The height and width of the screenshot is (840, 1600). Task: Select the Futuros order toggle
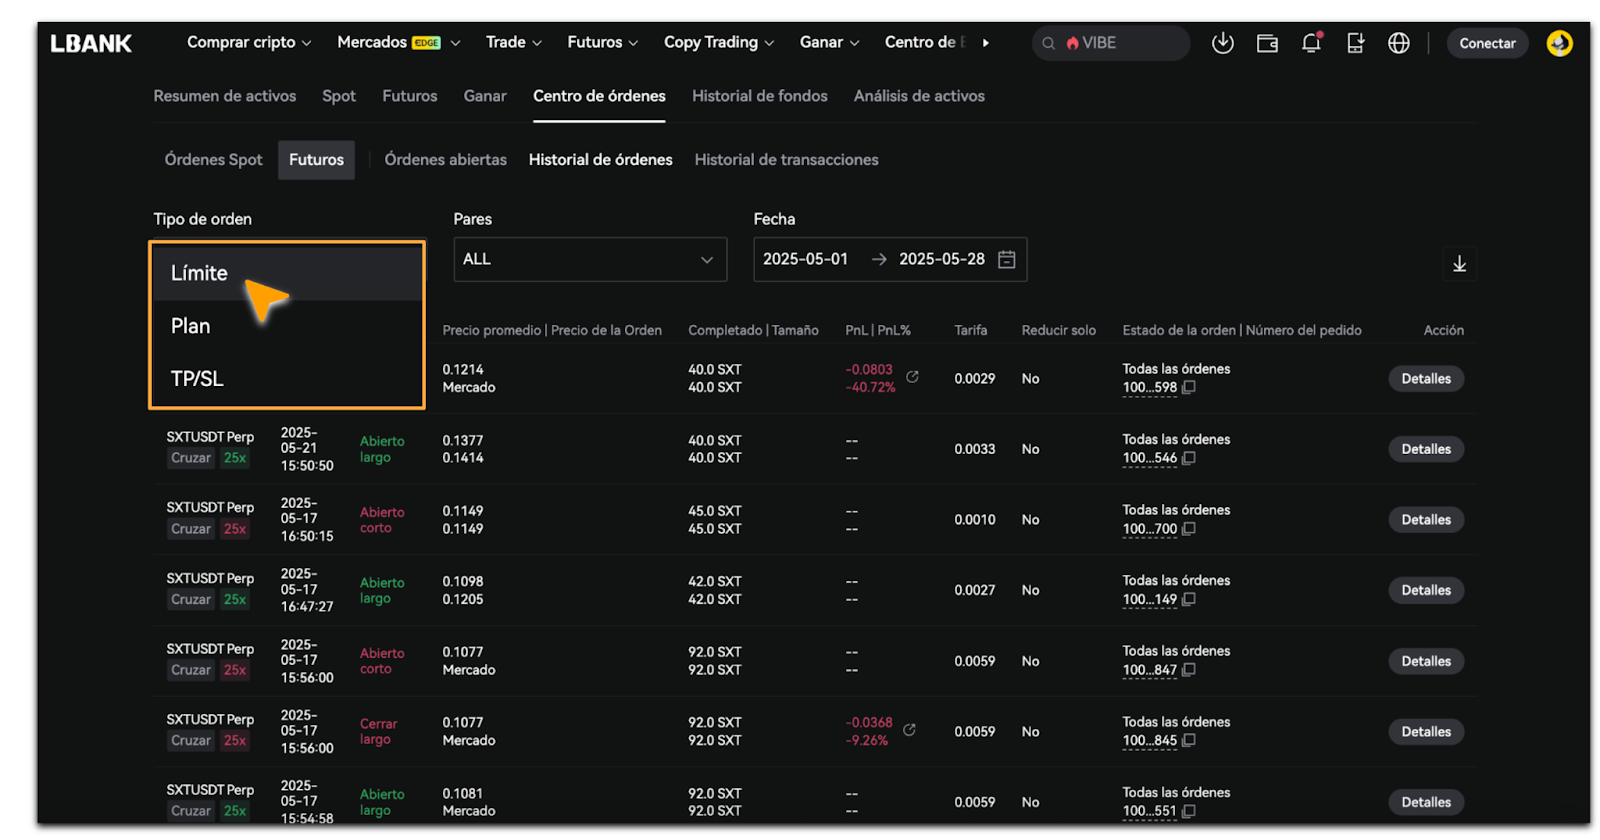click(316, 160)
